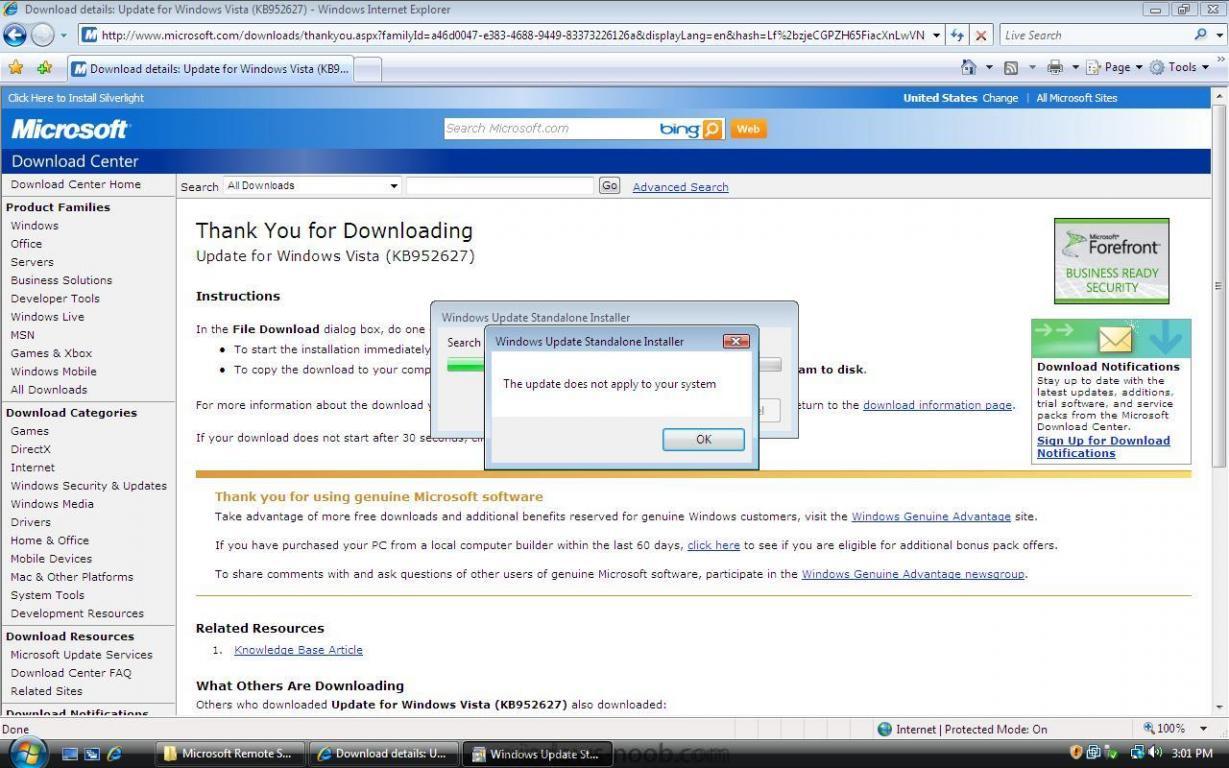
Task: Click Sign Up for Download Notifications link
Action: 1103,447
